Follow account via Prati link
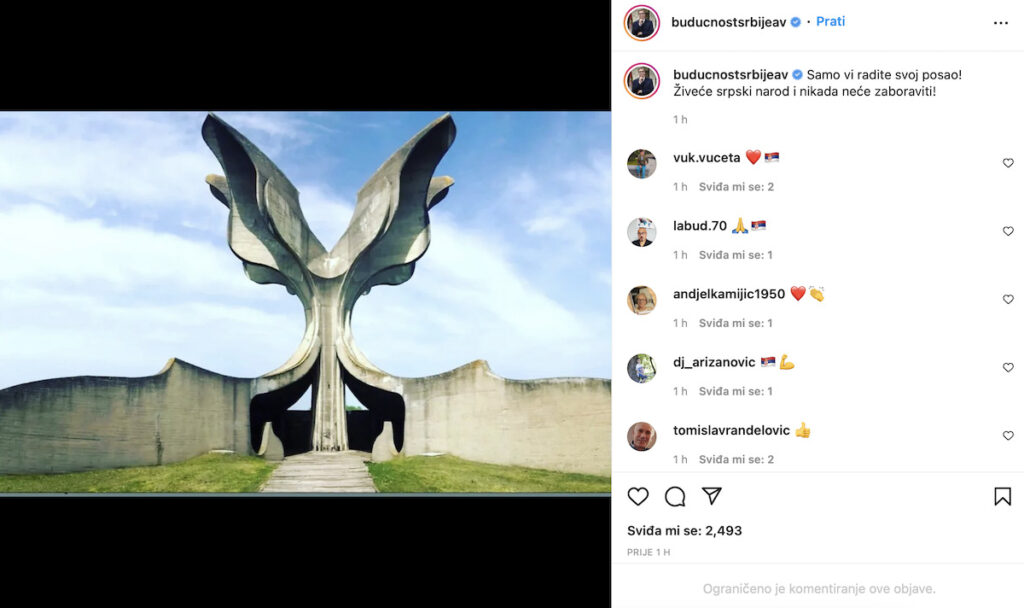Viewport: 1024px width, 608px height. tap(830, 22)
